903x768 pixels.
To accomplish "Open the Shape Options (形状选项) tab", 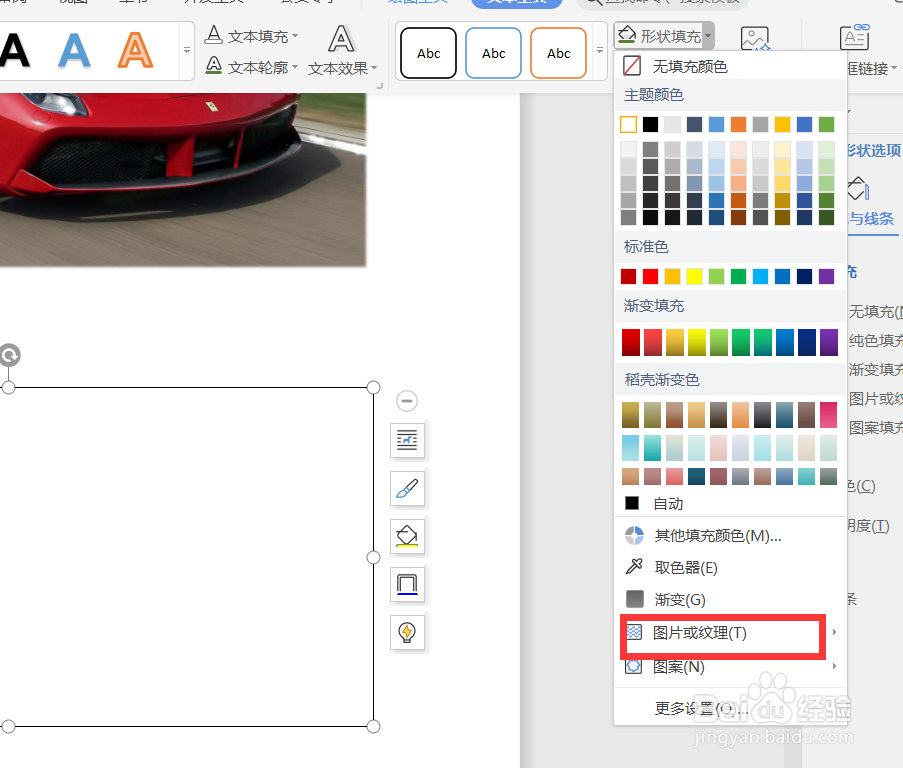I will (874, 150).
